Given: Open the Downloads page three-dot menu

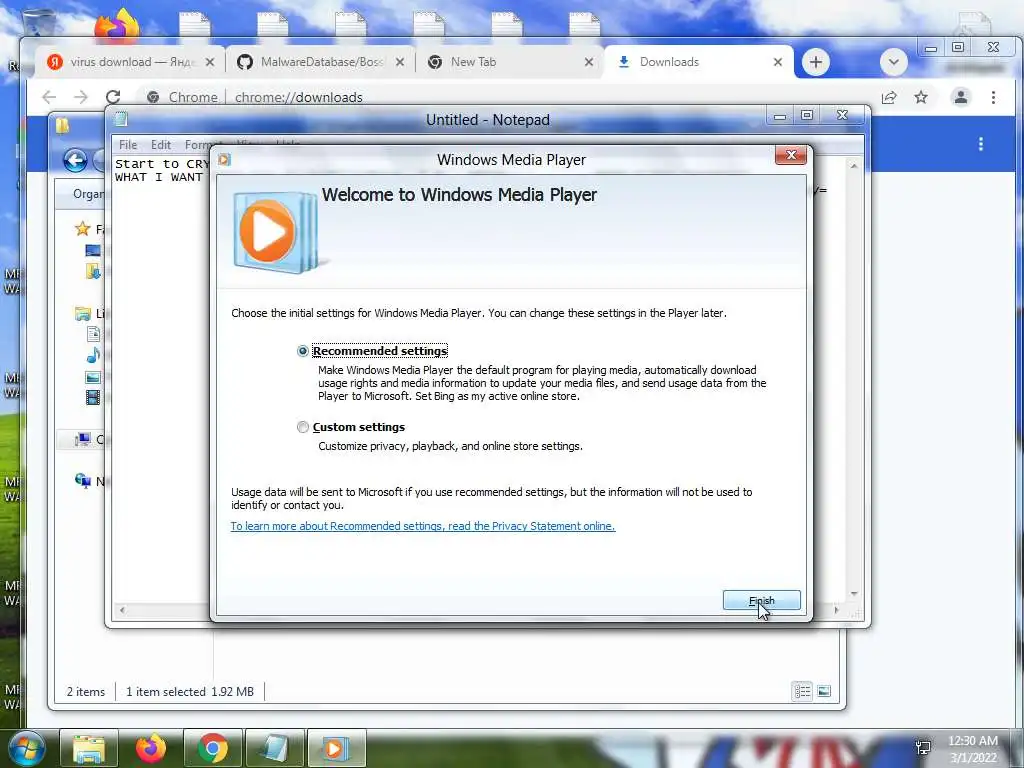Looking at the screenshot, I should pyautogui.click(x=980, y=144).
